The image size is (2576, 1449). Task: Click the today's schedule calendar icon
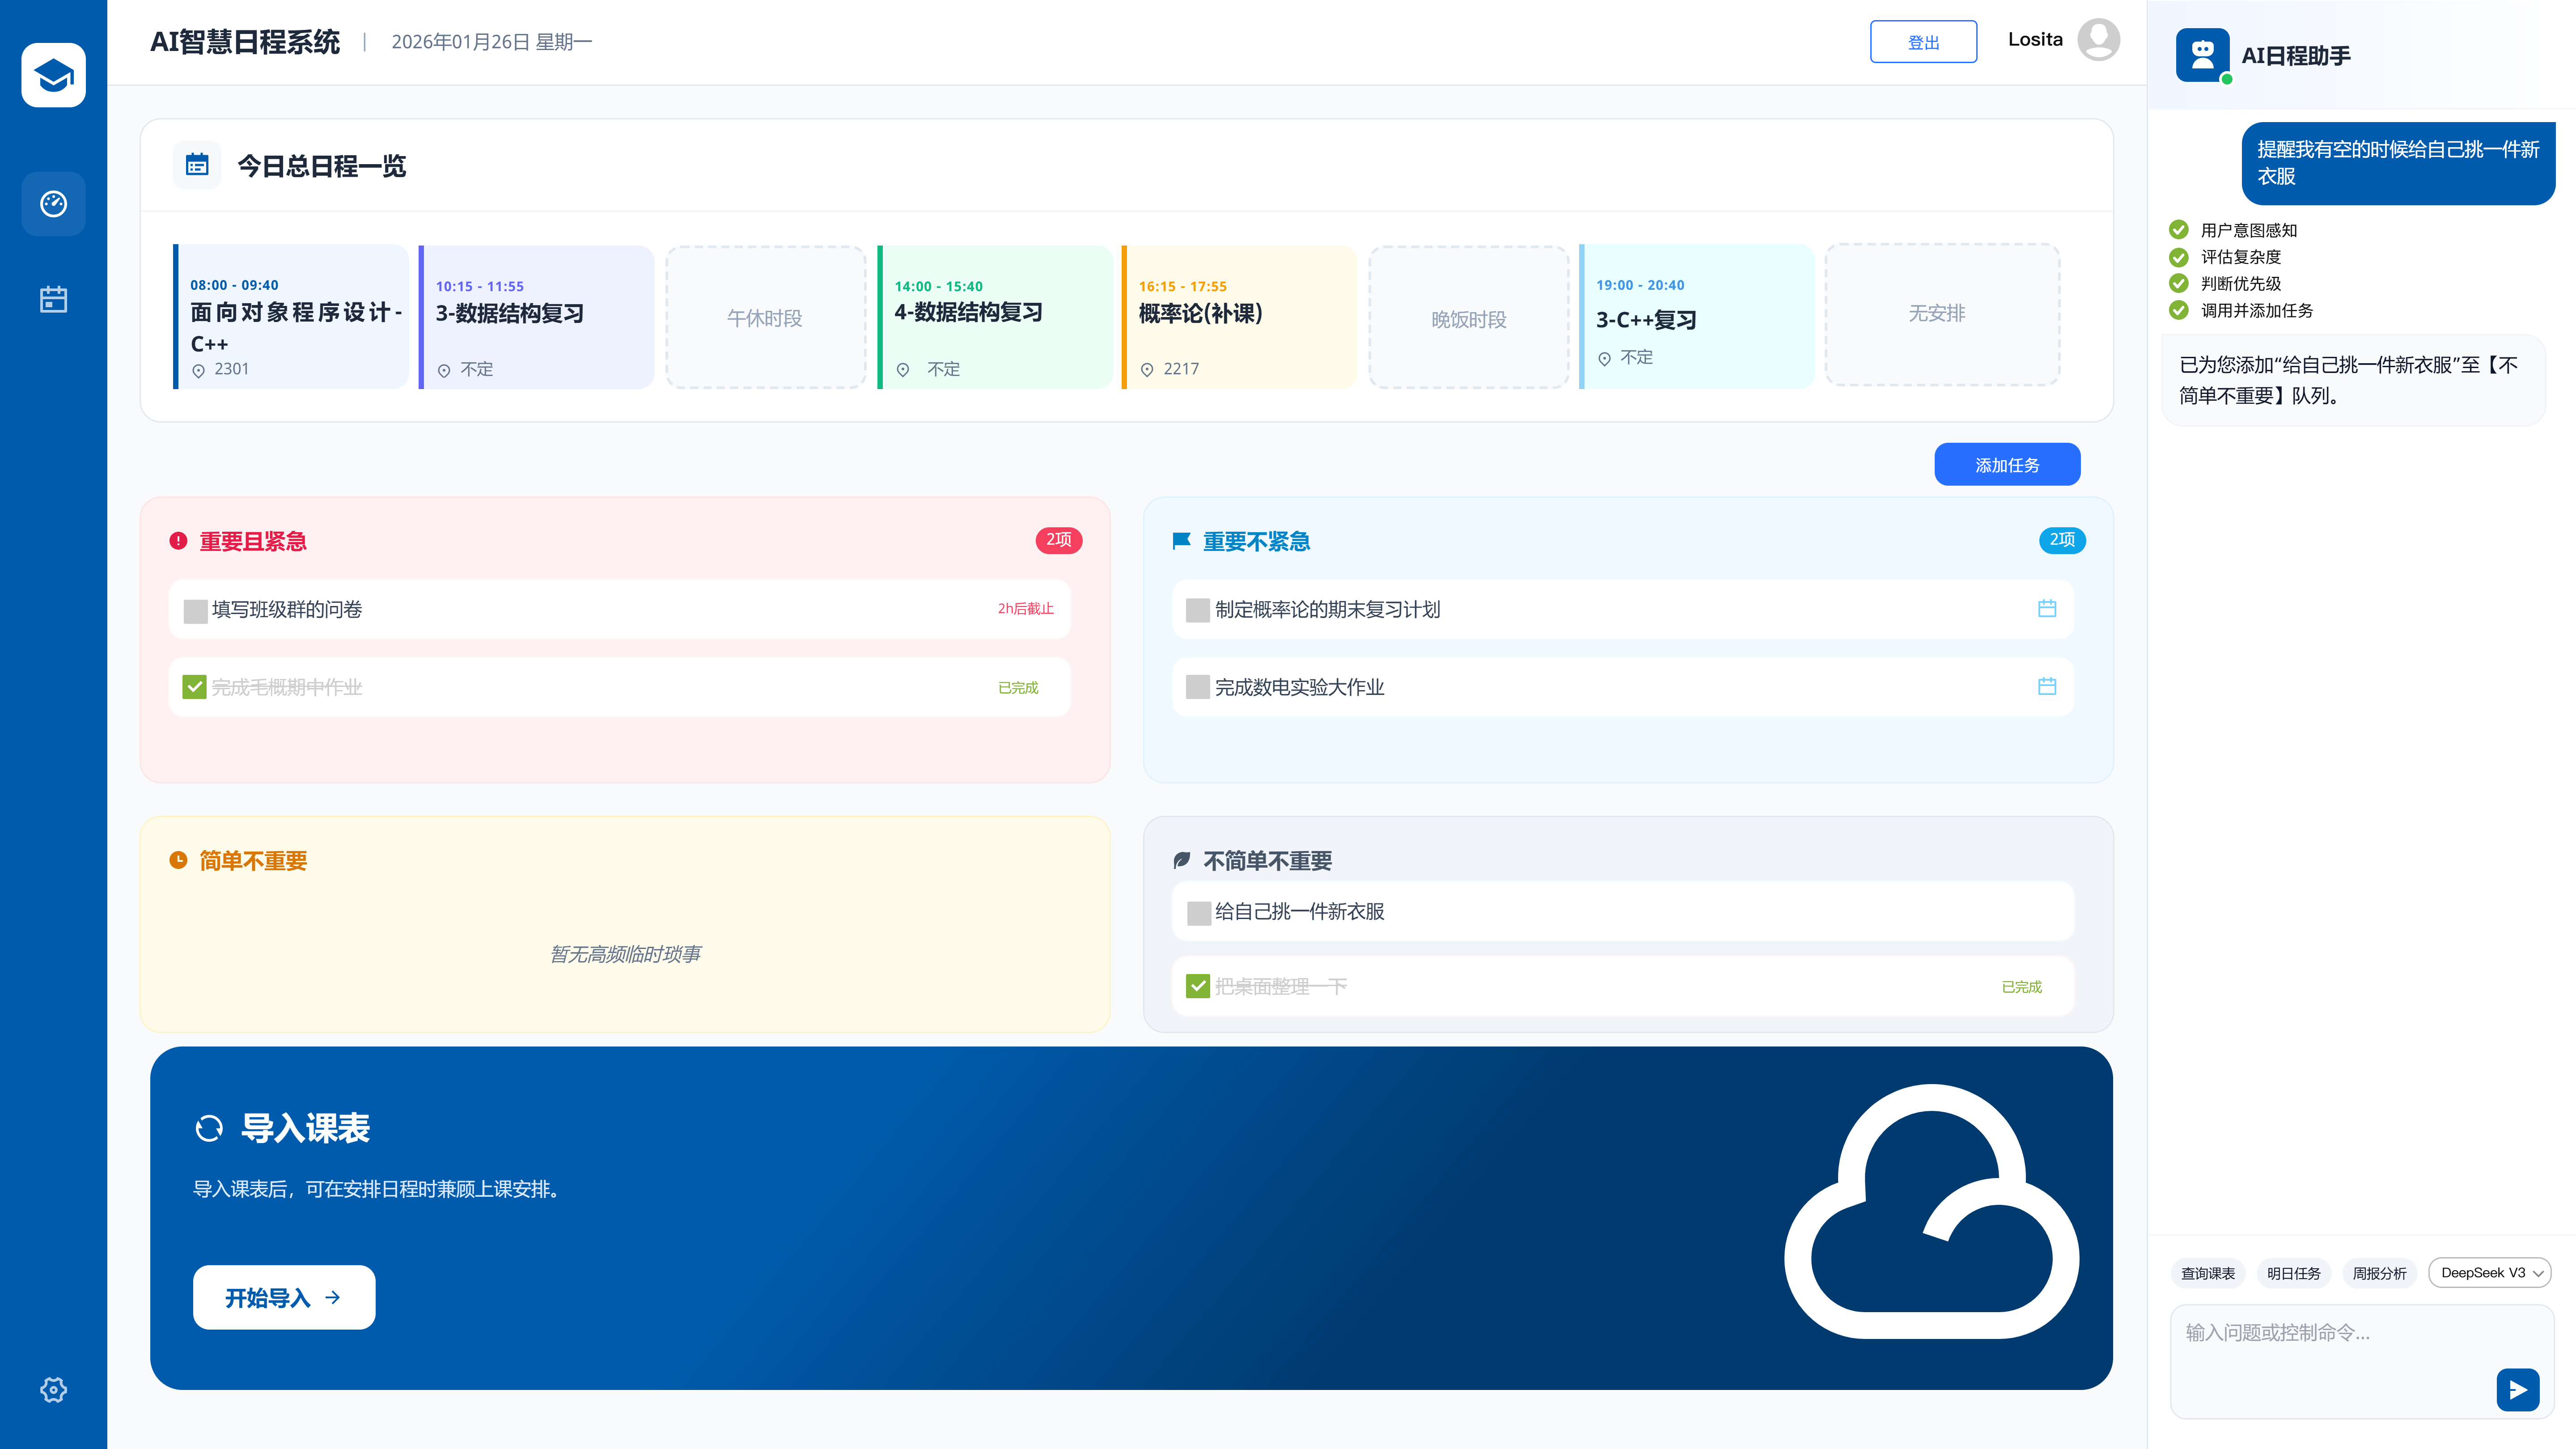click(x=197, y=165)
